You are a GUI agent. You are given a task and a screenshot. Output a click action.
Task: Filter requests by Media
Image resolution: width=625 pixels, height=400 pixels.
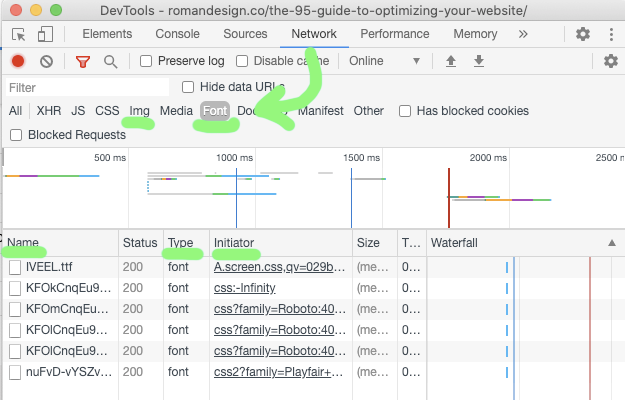tap(176, 111)
